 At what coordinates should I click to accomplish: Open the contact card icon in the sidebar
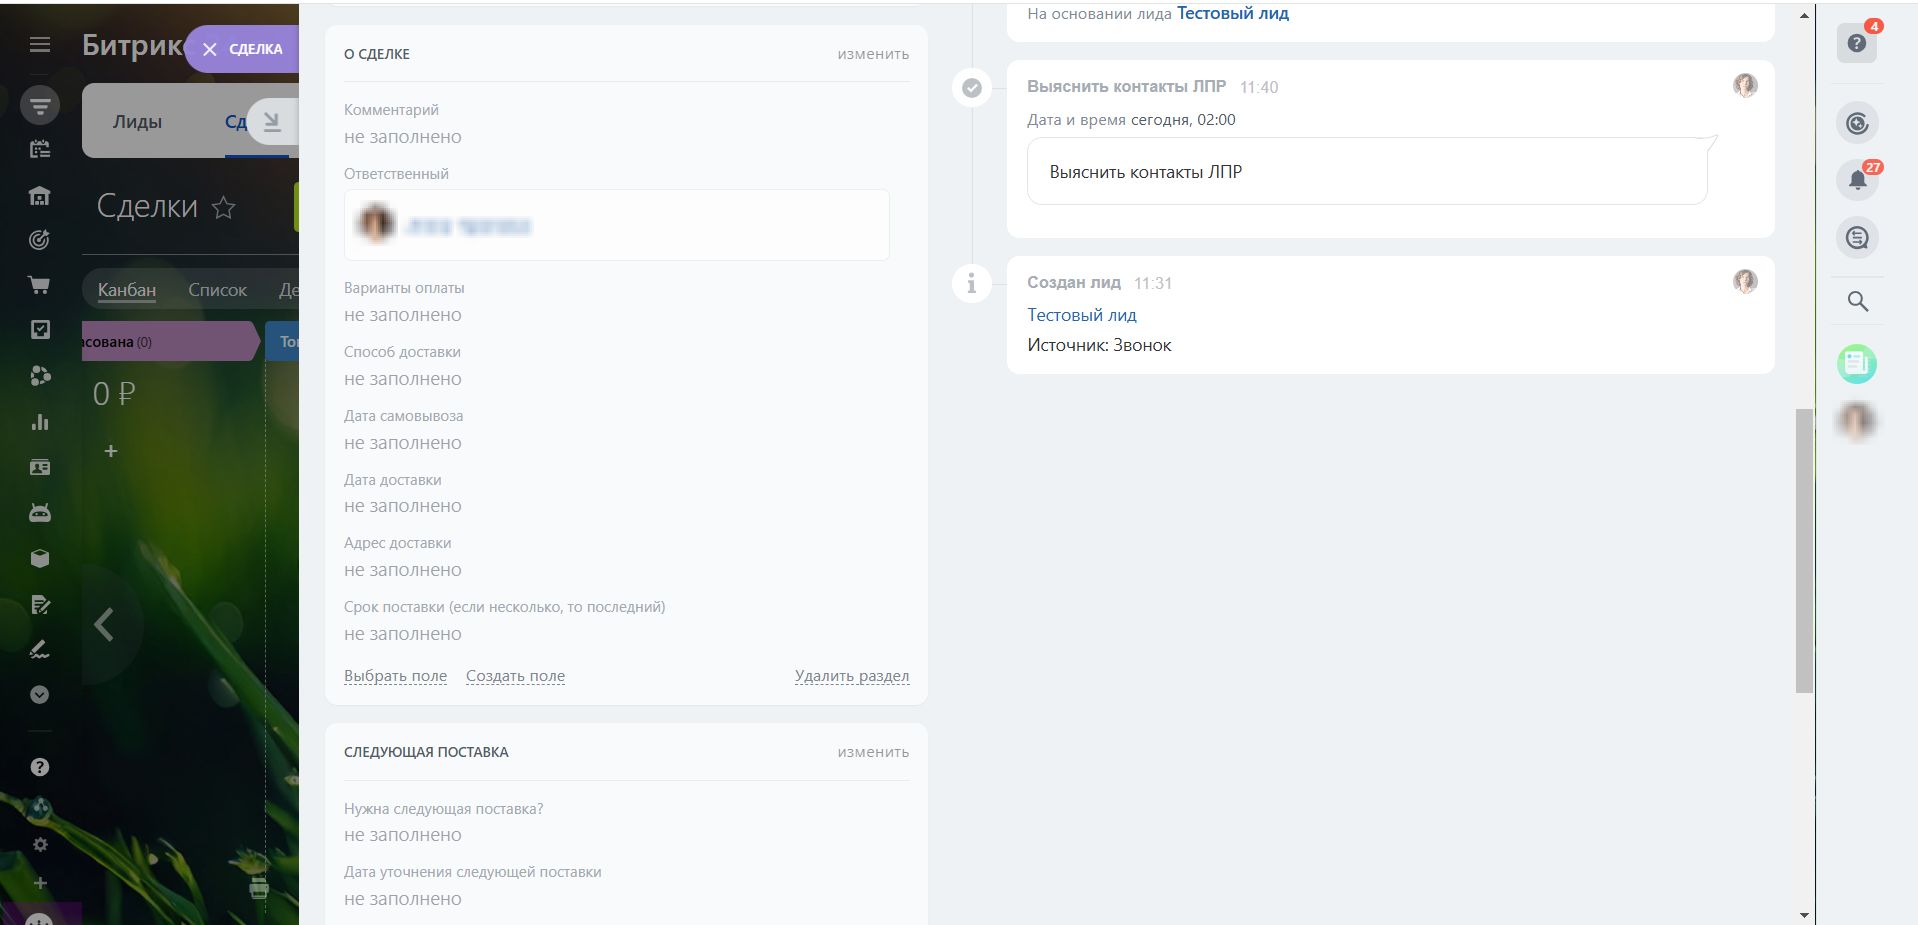coord(40,467)
